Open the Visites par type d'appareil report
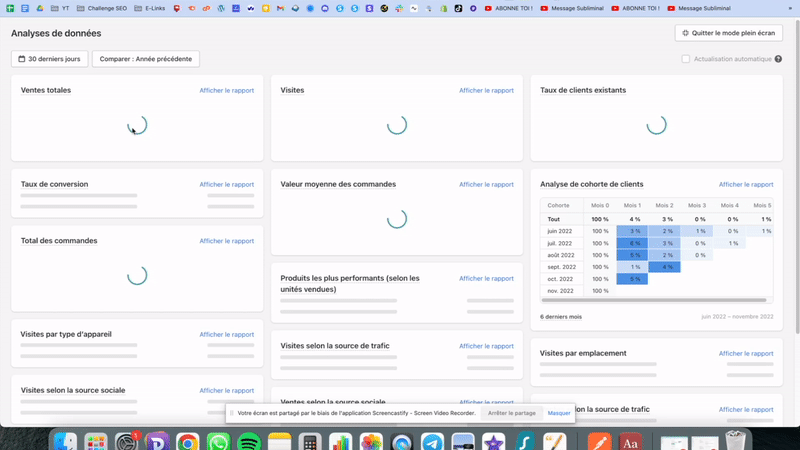The image size is (800, 450). 227,334
